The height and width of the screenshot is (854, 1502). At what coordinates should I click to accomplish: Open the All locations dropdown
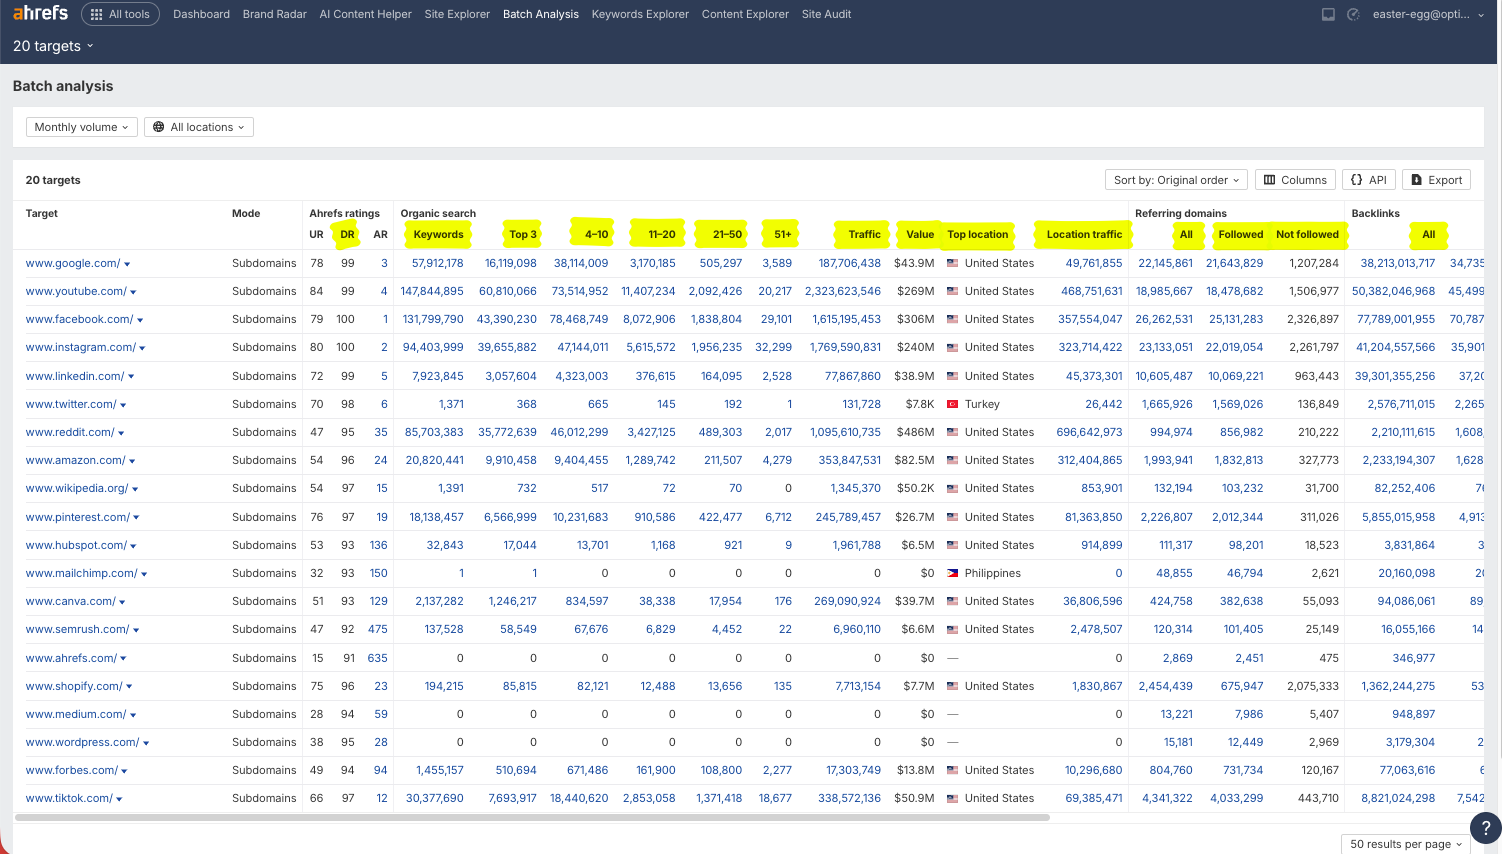click(x=199, y=127)
